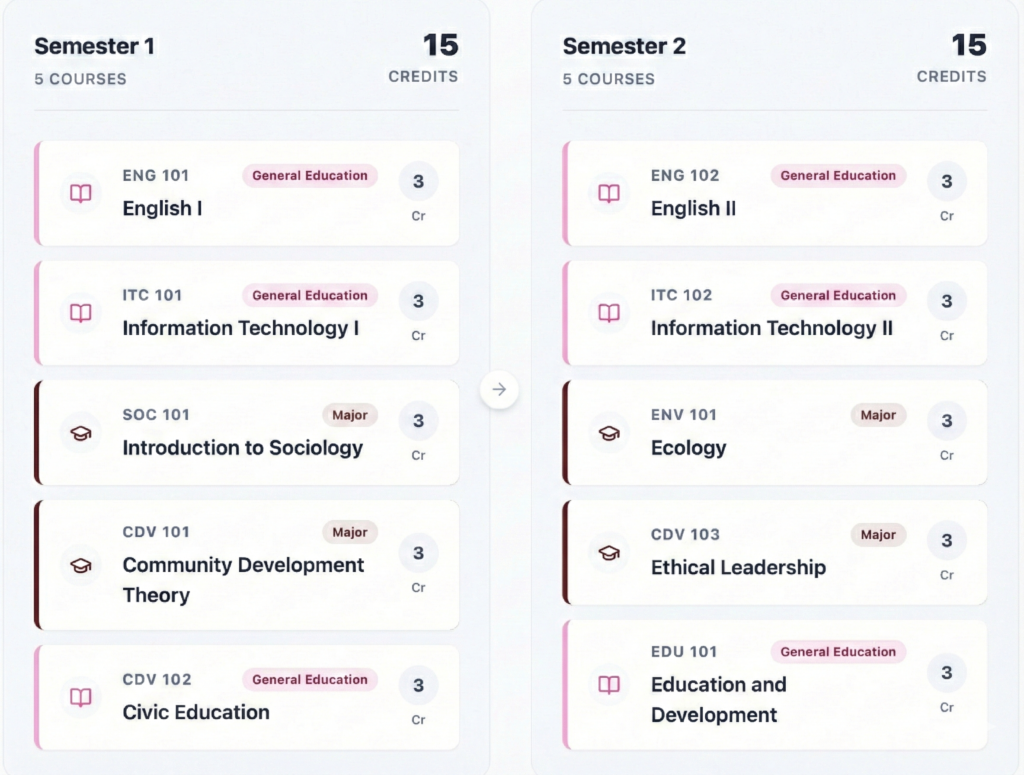Open the Civic Education course title
The image size is (1024, 775).
(x=196, y=712)
